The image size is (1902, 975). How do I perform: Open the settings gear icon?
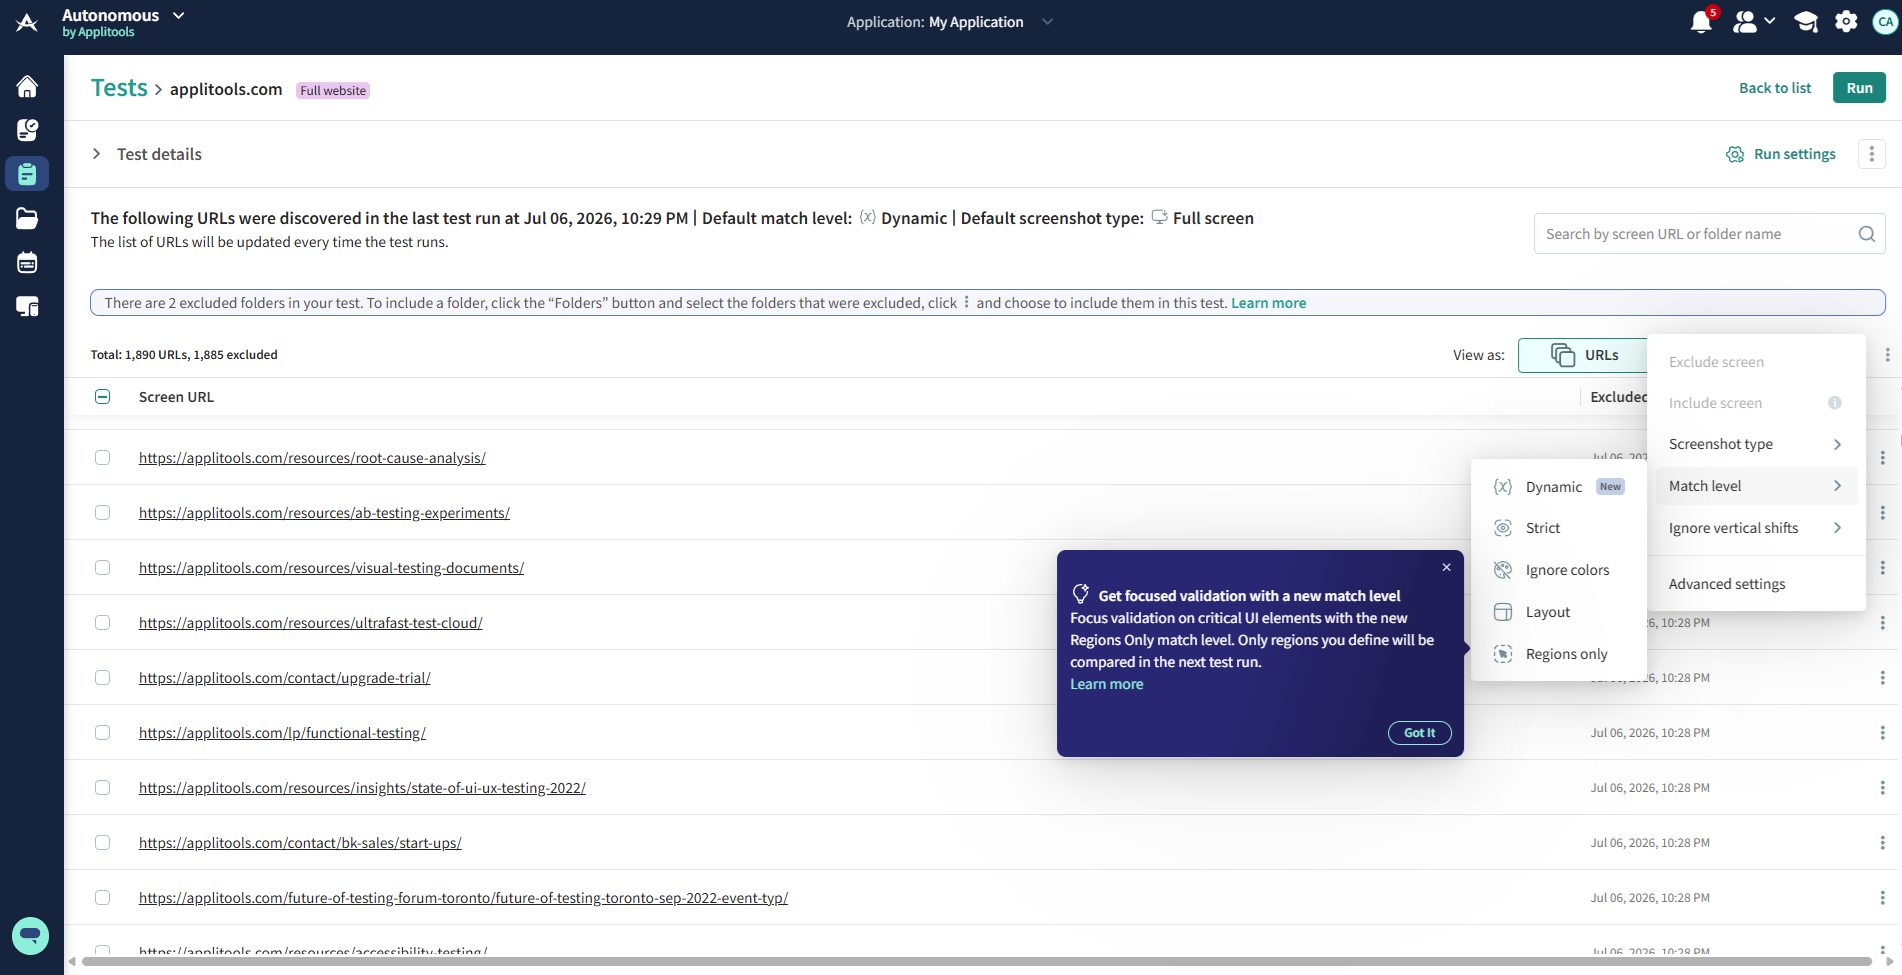(x=1846, y=22)
